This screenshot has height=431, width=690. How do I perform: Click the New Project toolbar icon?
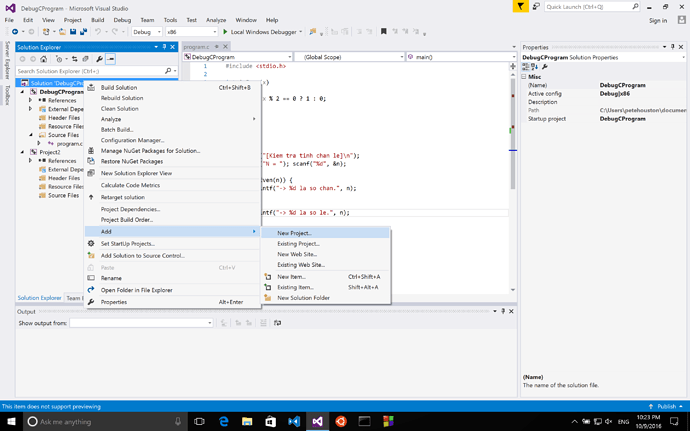click(46, 32)
